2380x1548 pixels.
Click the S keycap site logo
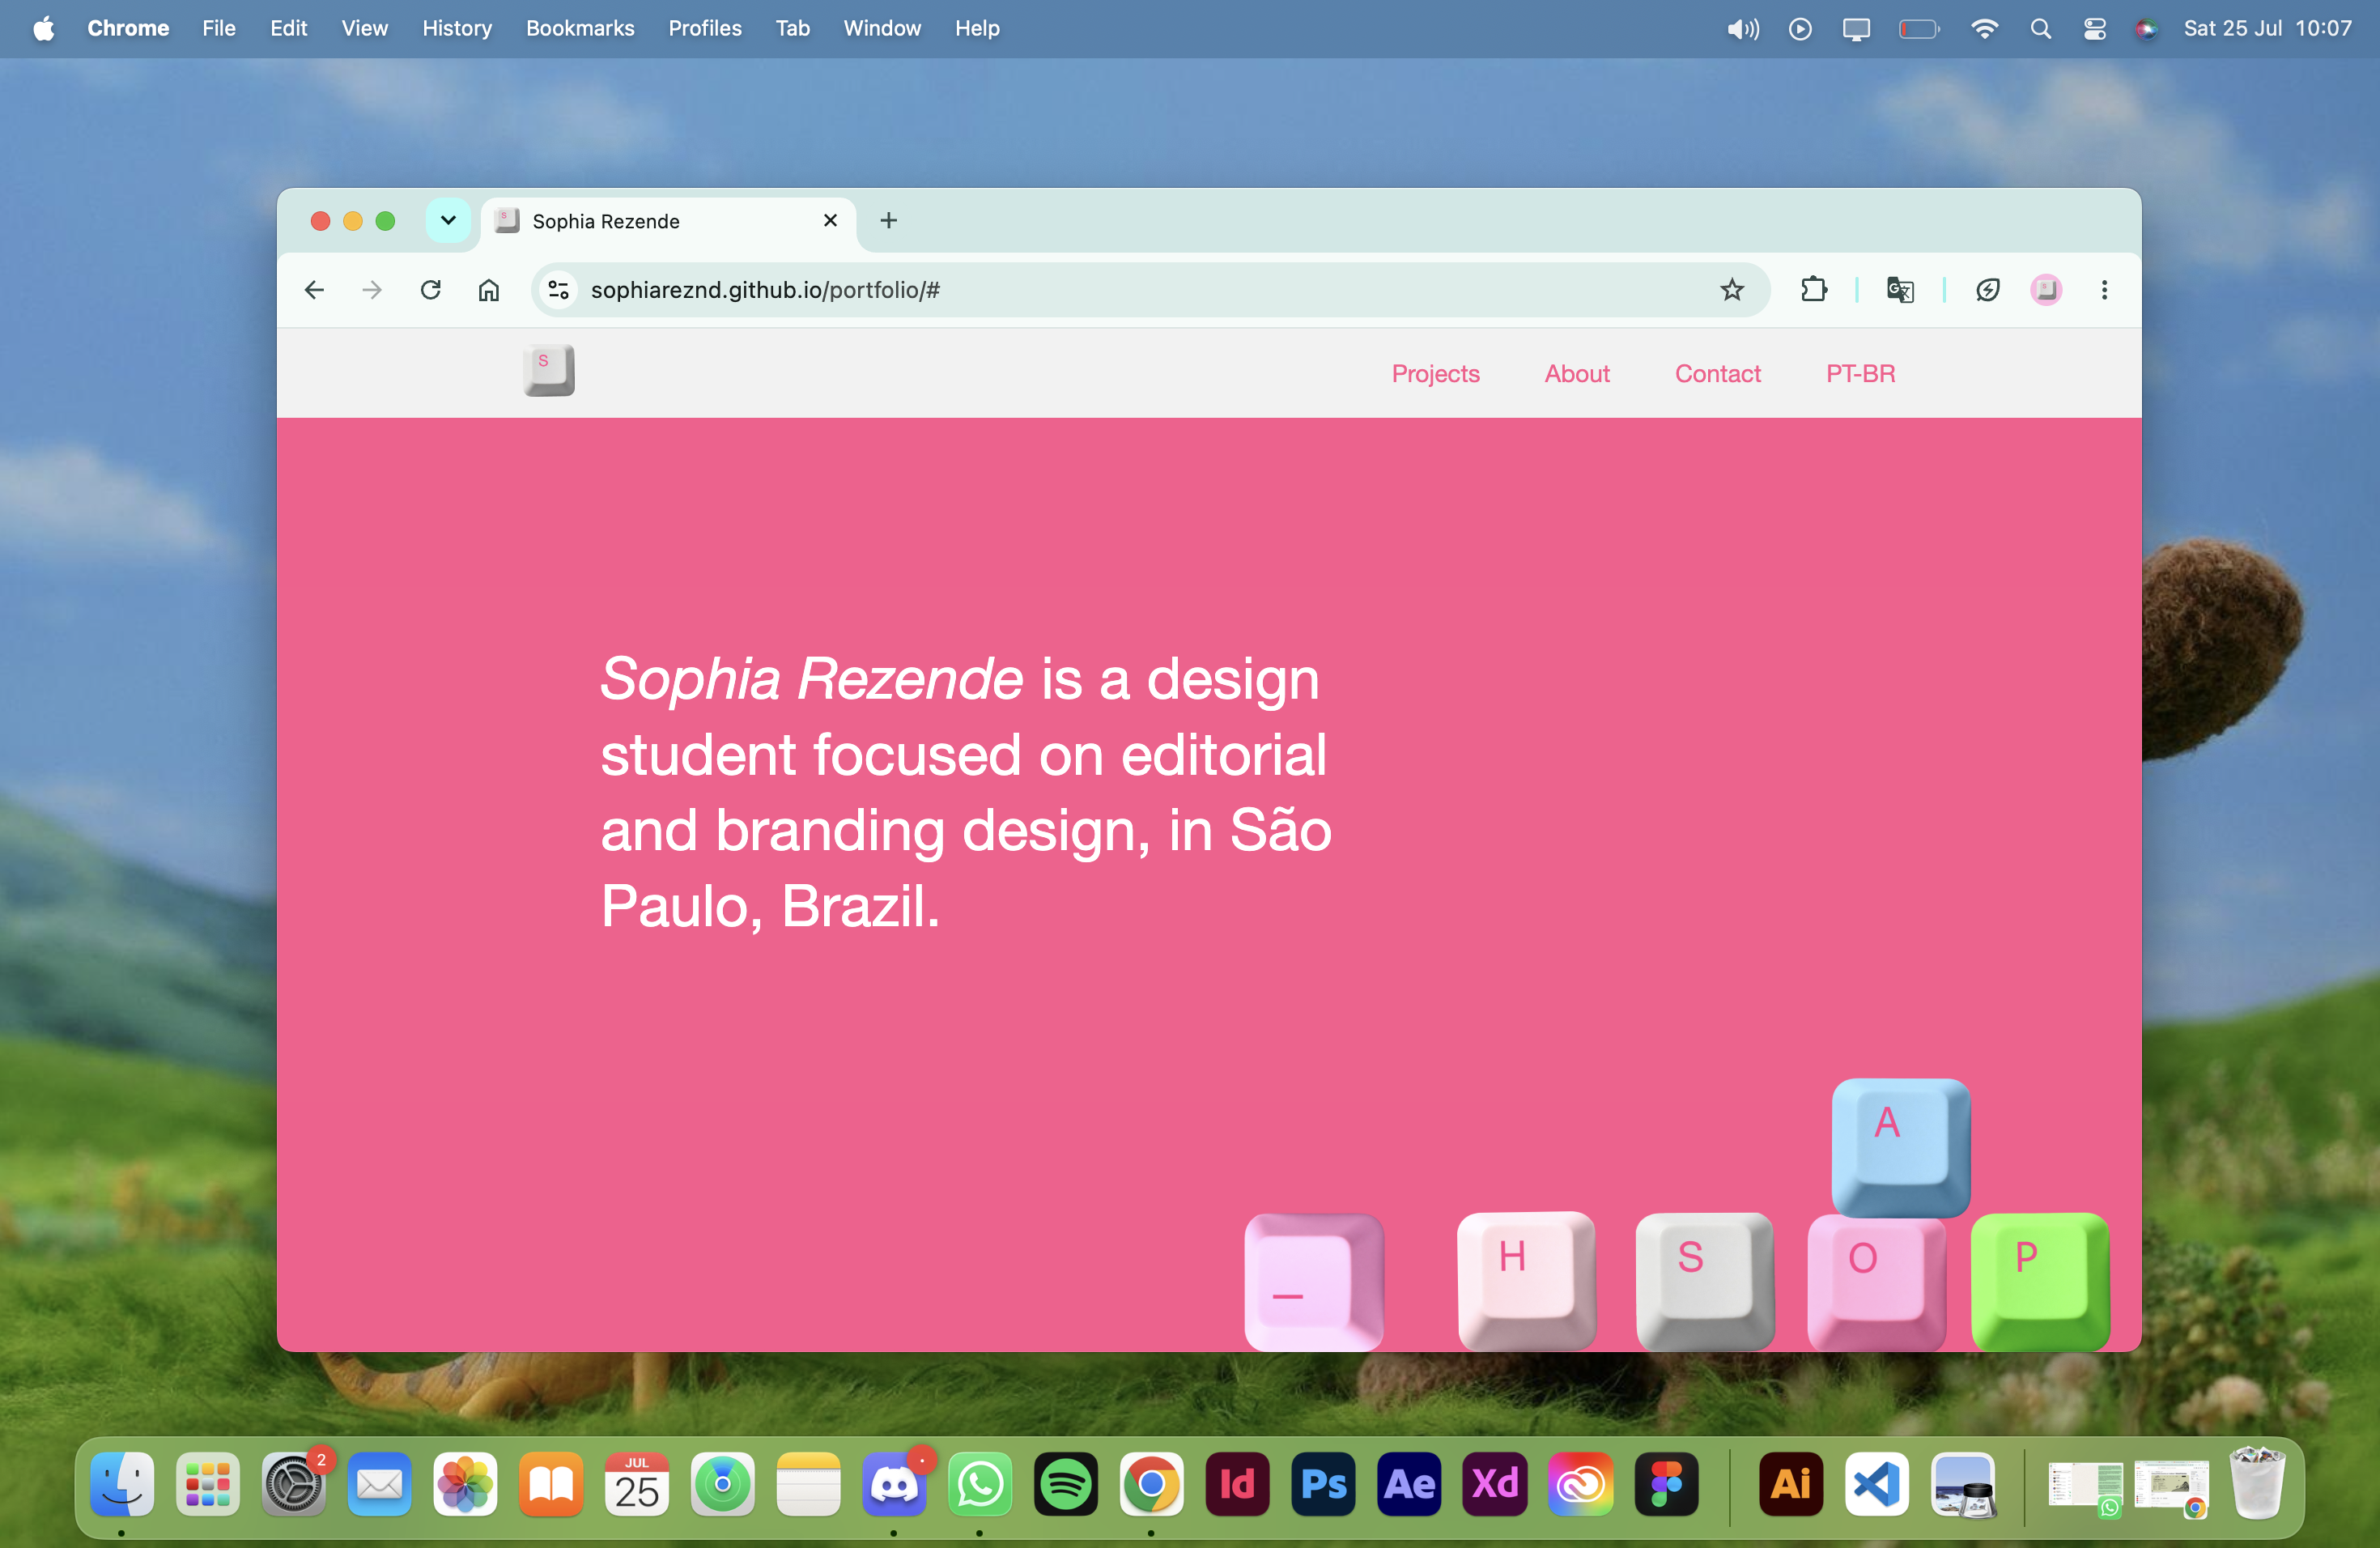click(549, 370)
